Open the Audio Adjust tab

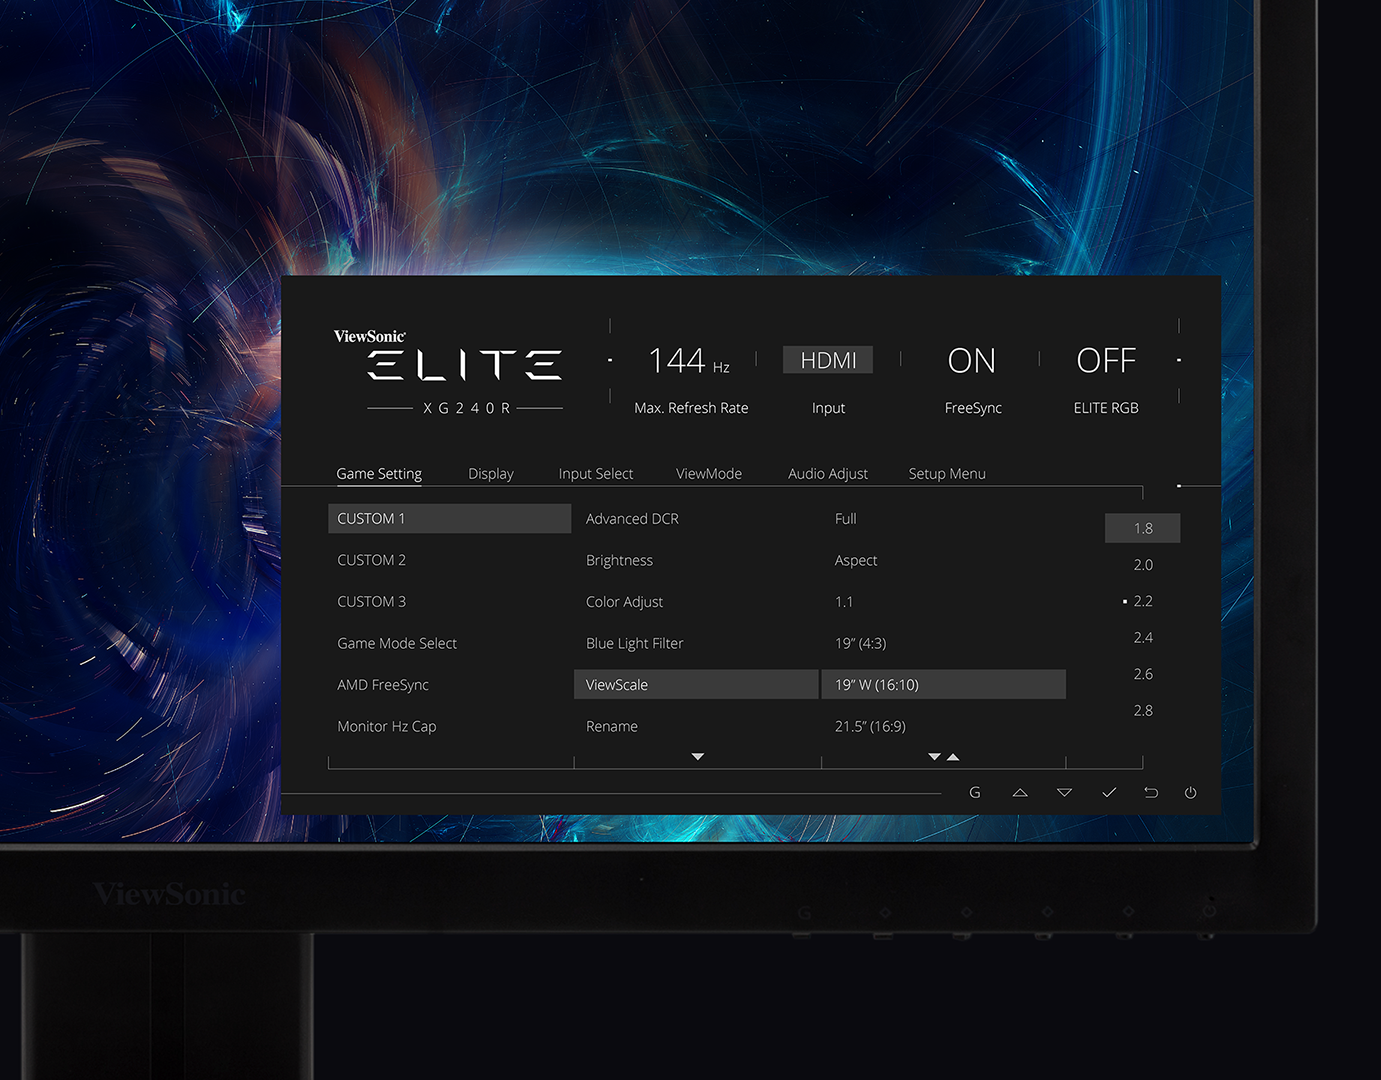tap(828, 474)
